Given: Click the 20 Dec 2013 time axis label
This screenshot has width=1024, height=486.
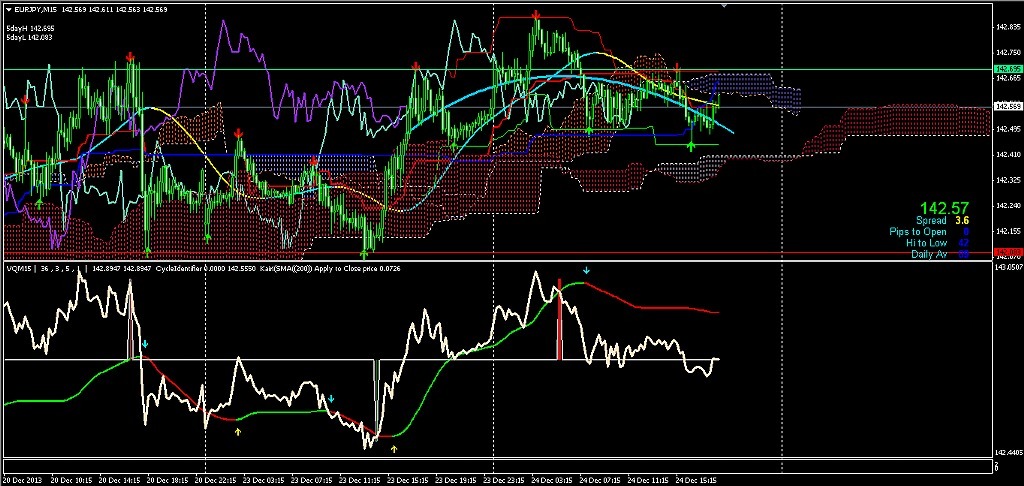Looking at the screenshot, I should coord(22,480).
